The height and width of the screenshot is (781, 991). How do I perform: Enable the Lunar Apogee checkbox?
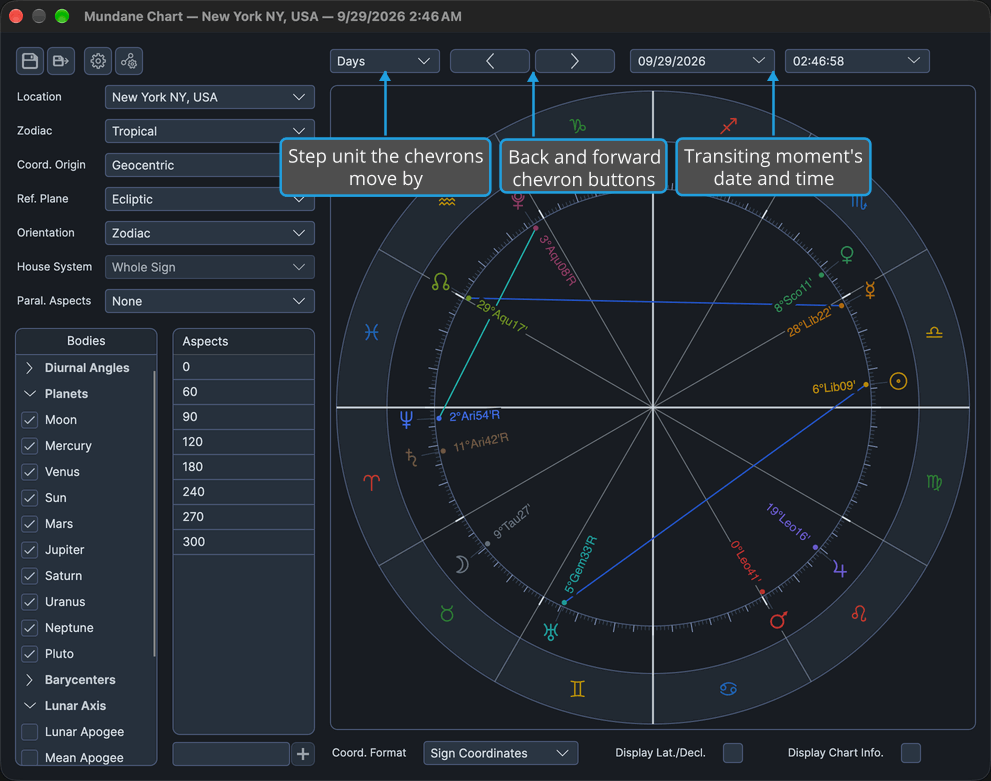tap(30, 732)
